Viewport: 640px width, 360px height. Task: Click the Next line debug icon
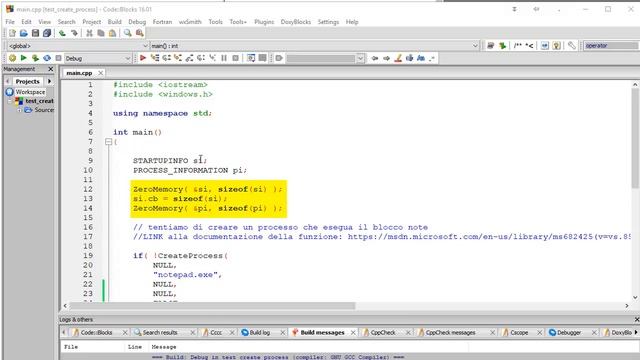tap(166, 58)
